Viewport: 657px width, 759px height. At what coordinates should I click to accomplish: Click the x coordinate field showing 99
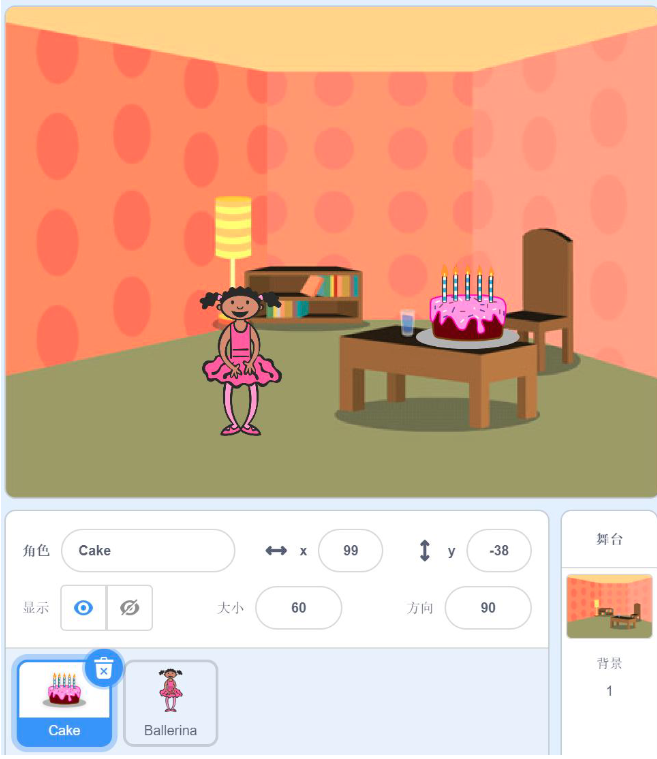point(351,550)
